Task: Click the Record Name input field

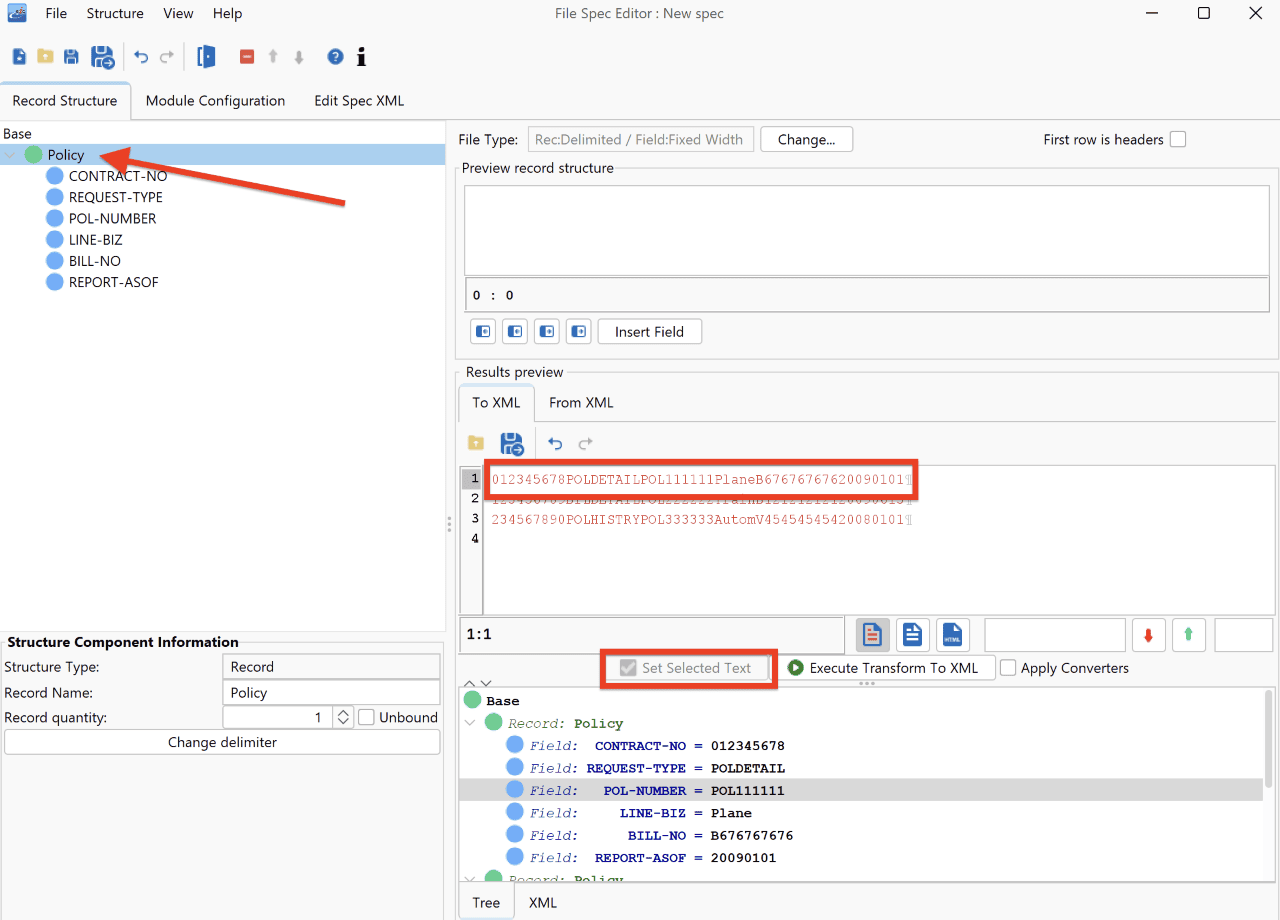Action: pos(331,692)
